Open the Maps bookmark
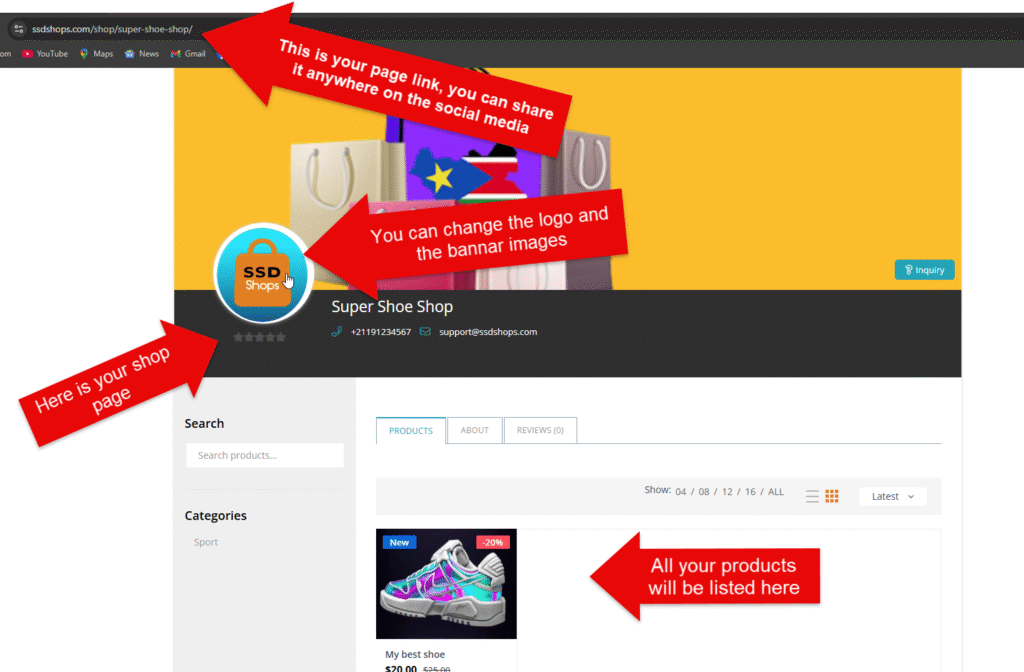Screen dimensions: 1024x672 click(96, 54)
